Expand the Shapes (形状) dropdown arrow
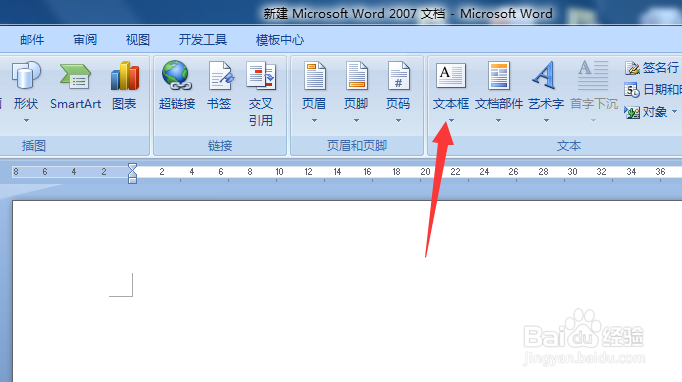The image size is (682, 382). point(27,121)
